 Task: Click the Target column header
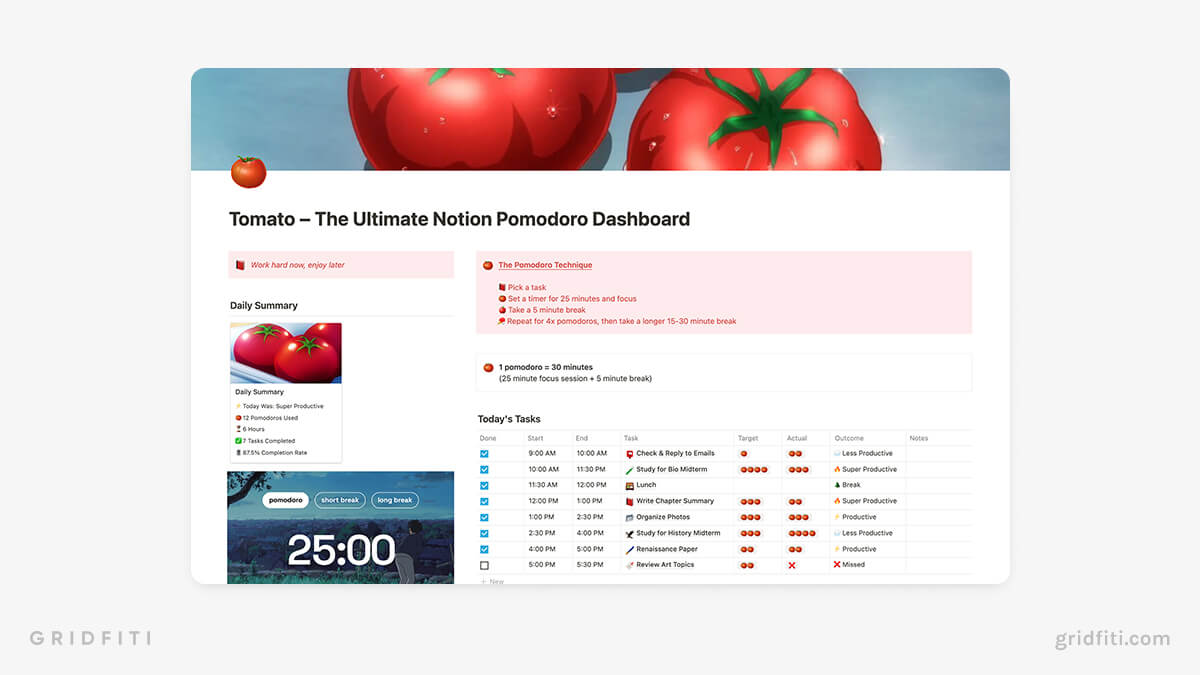(x=748, y=438)
